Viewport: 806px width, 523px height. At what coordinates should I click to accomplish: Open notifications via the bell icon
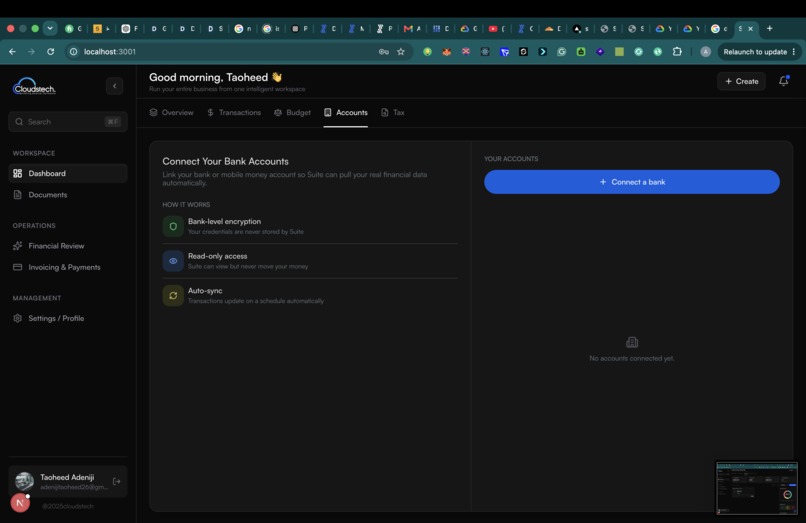click(783, 81)
